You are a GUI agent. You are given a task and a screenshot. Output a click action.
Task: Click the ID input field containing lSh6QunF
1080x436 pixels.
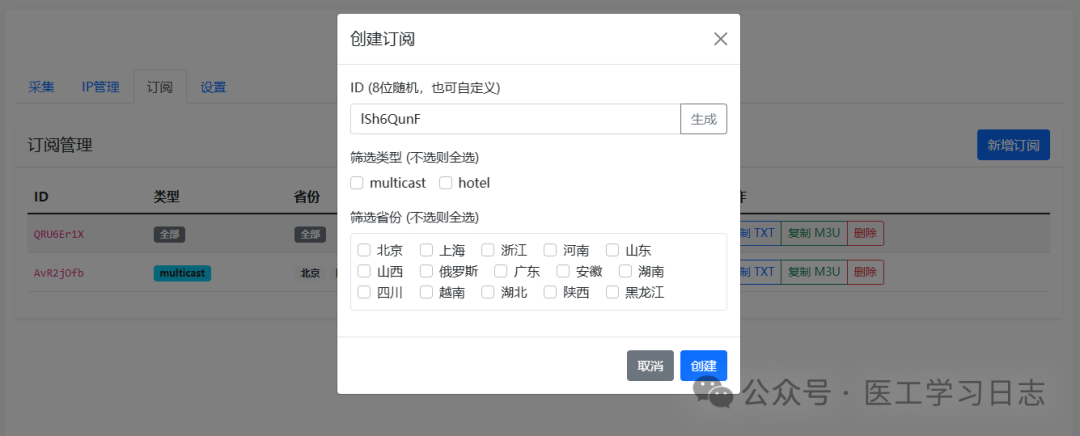click(x=515, y=119)
